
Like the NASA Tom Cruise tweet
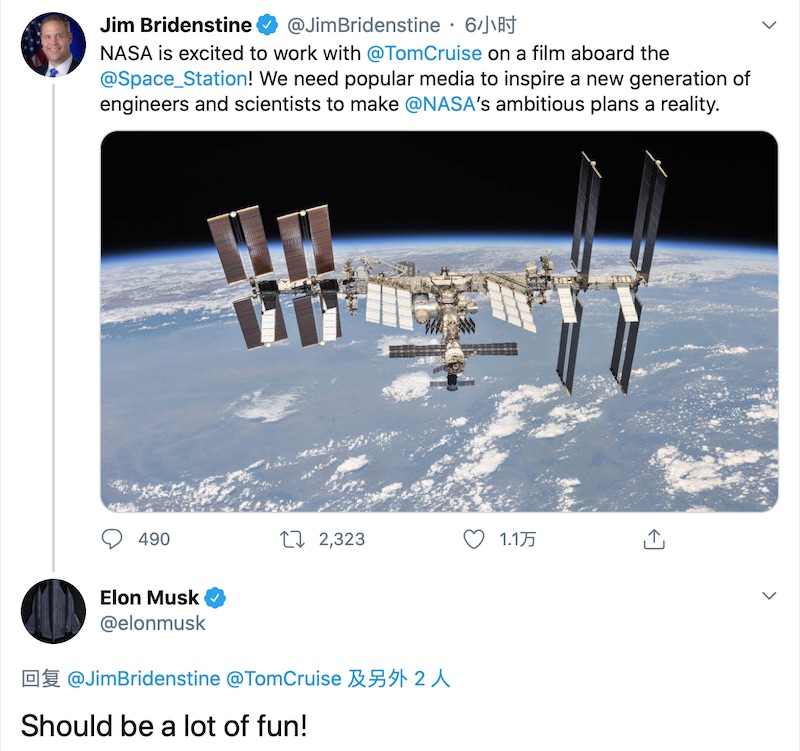click(474, 539)
